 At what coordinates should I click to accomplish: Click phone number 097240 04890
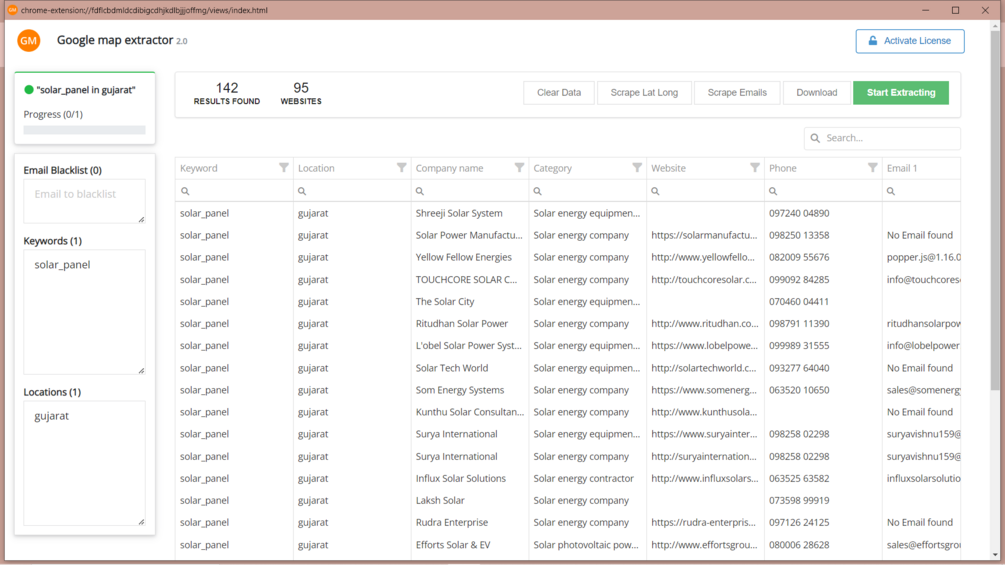pyautogui.click(x=799, y=213)
